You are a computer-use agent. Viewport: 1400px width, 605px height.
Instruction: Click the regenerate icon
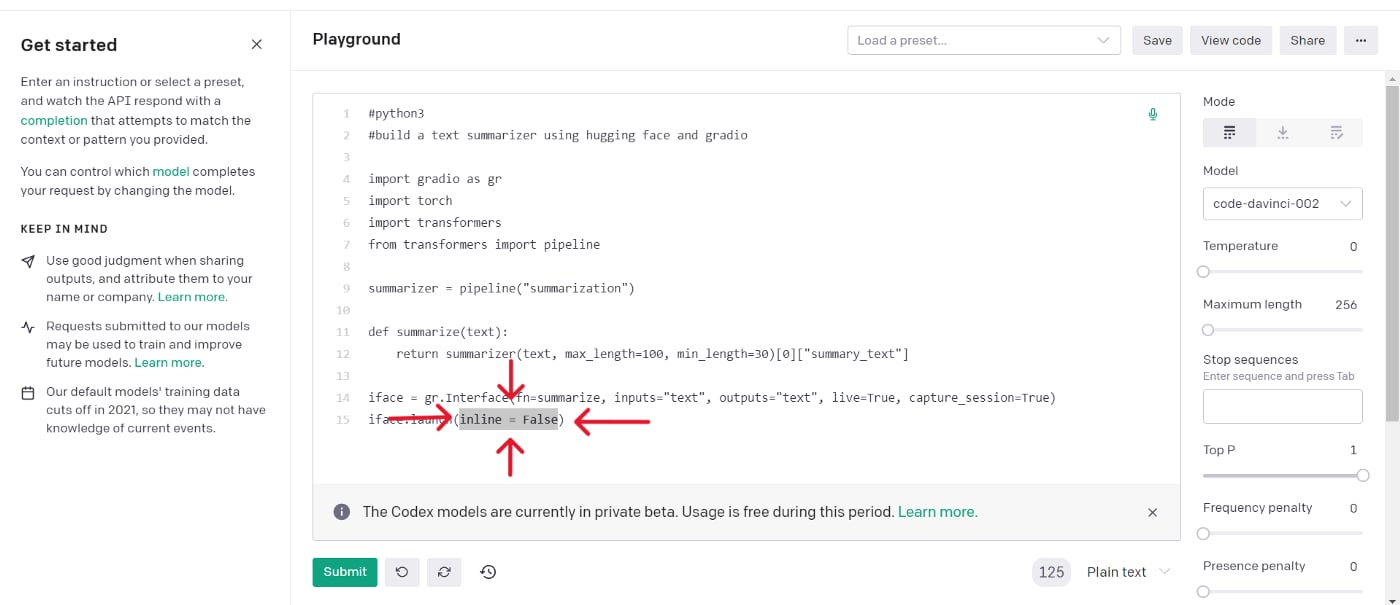tap(444, 572)
